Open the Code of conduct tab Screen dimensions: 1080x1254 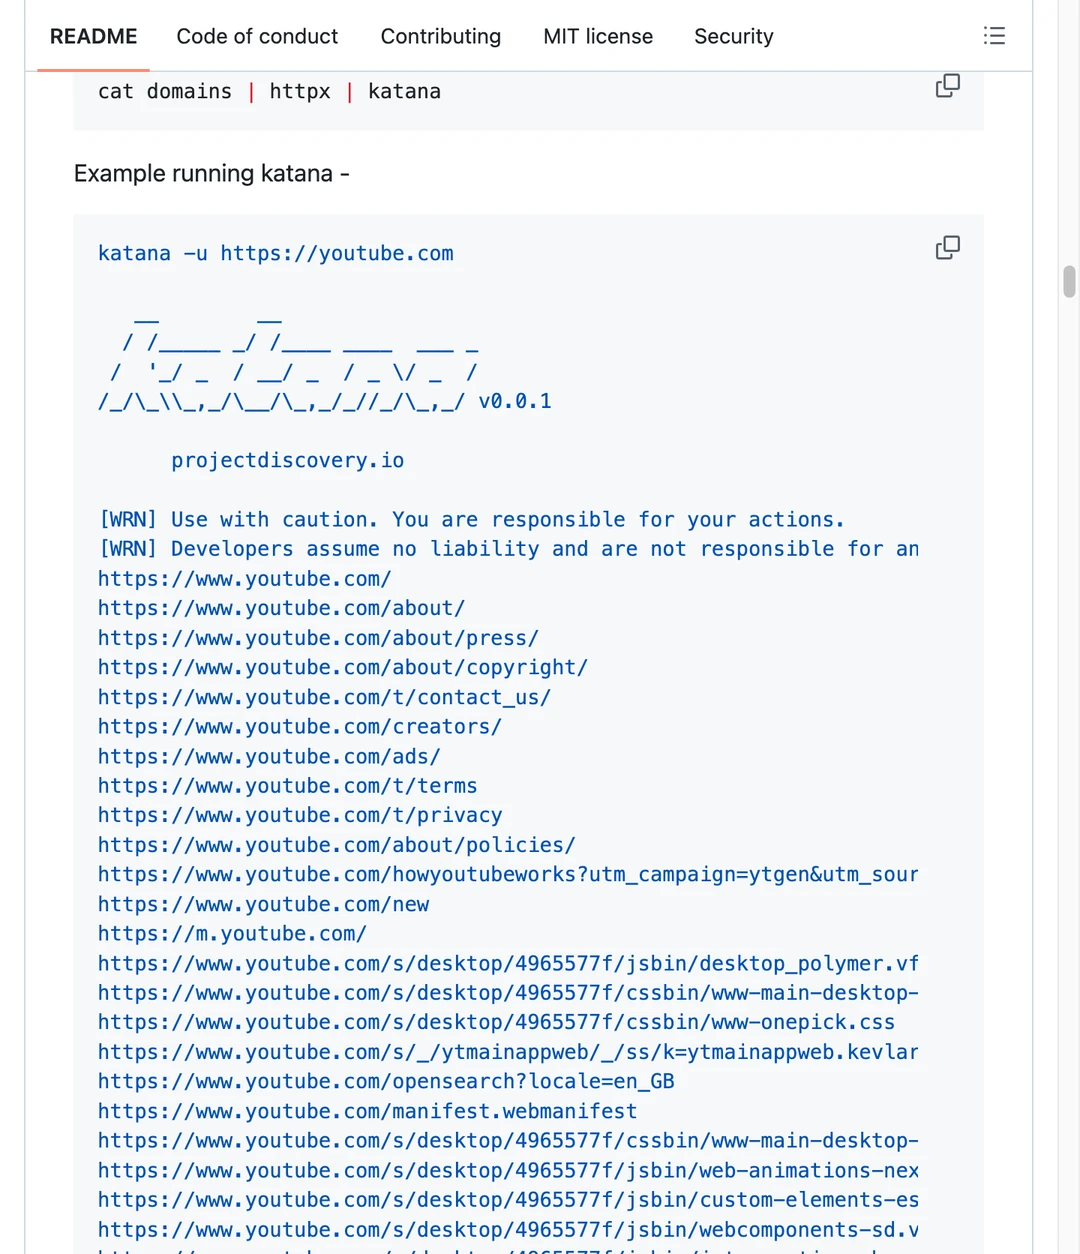pos(257,36)
